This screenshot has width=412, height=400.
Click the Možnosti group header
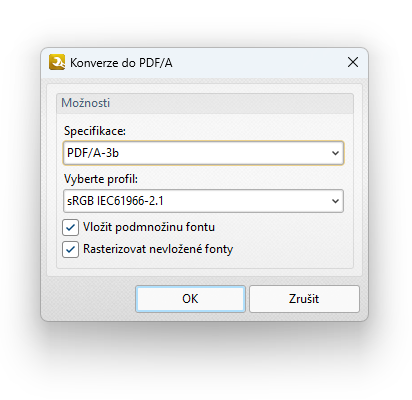click(205, 103)
